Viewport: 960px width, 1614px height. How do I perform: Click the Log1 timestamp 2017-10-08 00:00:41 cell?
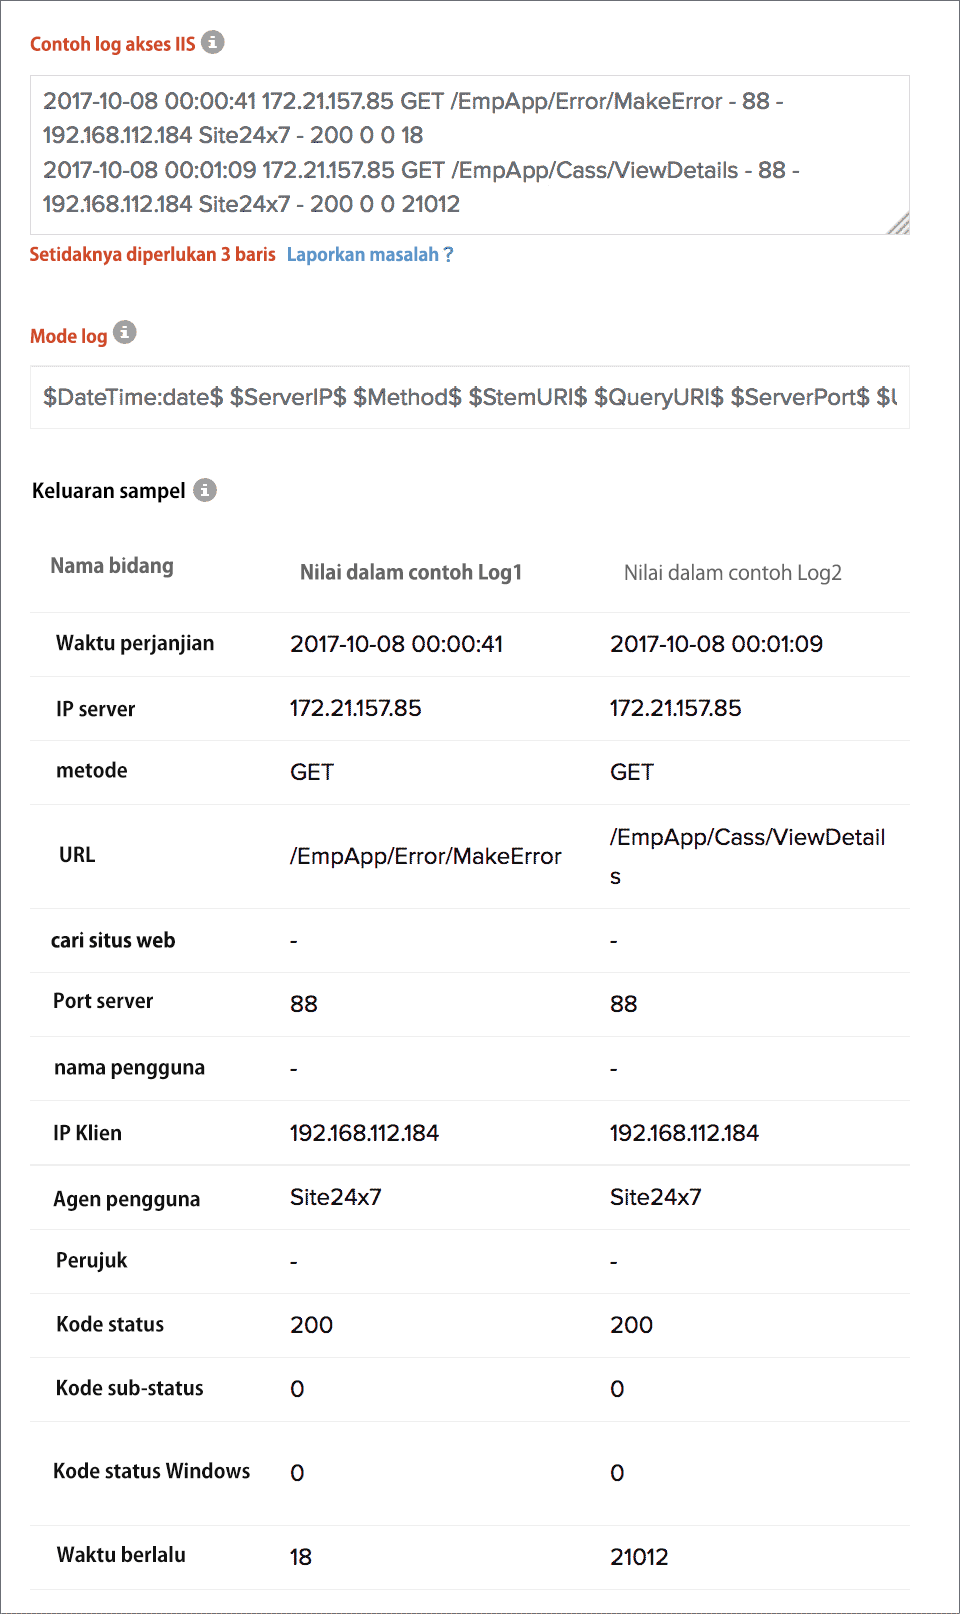[396, 644]
